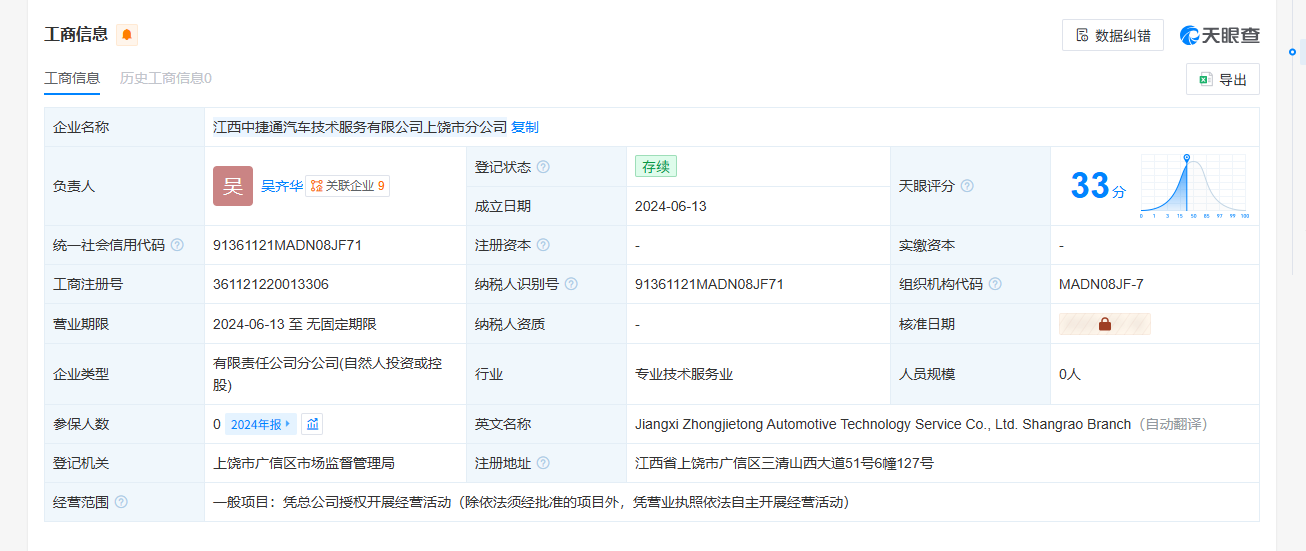Viewport: 1306px width, 551px height.
Task: Click the help icon next to 注册资本
Action: coord(543,245)
